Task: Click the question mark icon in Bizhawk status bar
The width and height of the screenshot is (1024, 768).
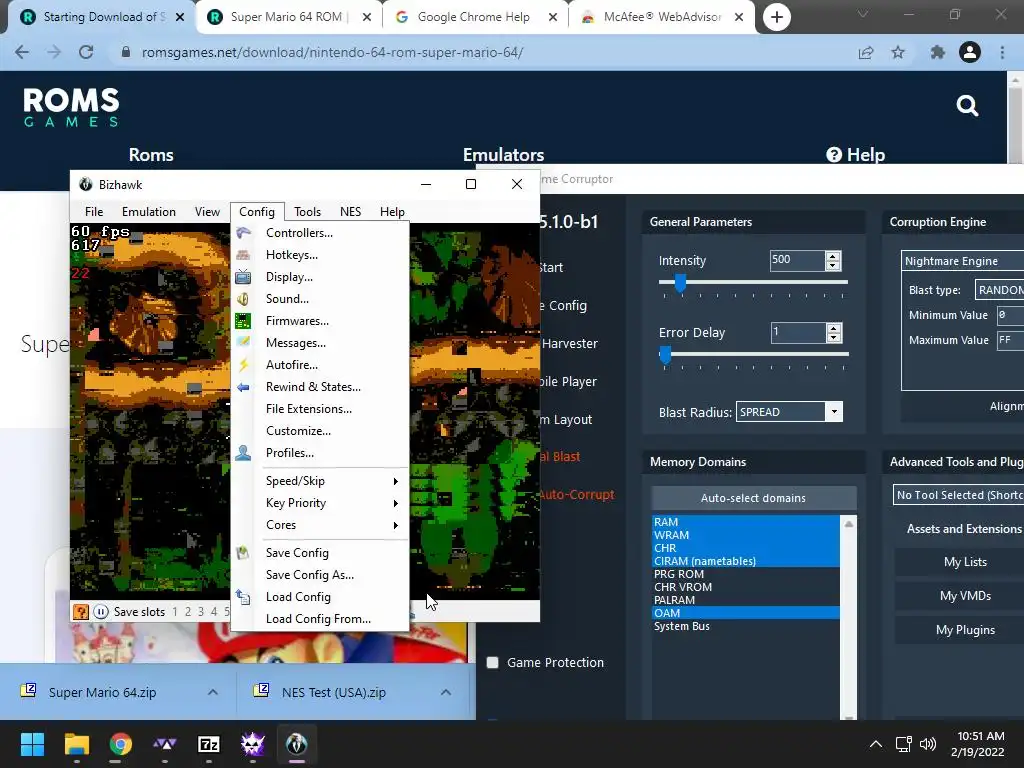Action: click(81, 612)
